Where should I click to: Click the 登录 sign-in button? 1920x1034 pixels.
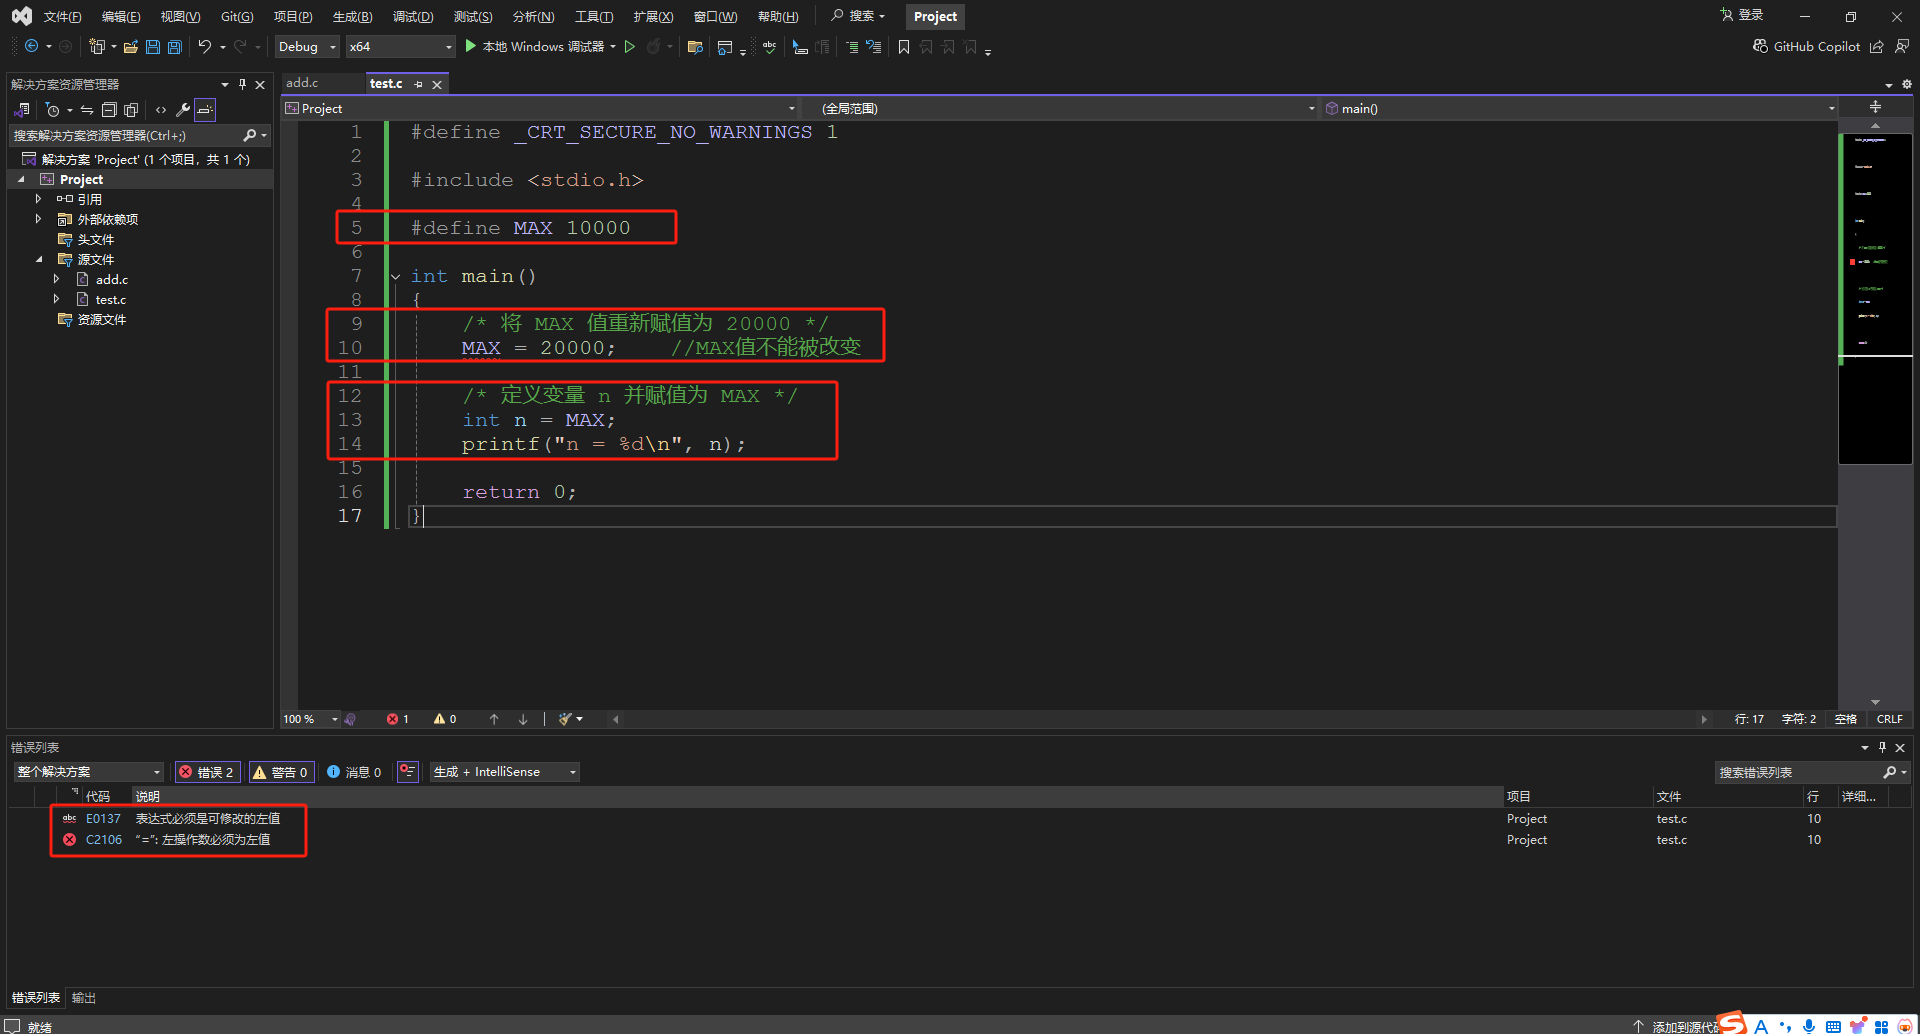pos(1742,15)
